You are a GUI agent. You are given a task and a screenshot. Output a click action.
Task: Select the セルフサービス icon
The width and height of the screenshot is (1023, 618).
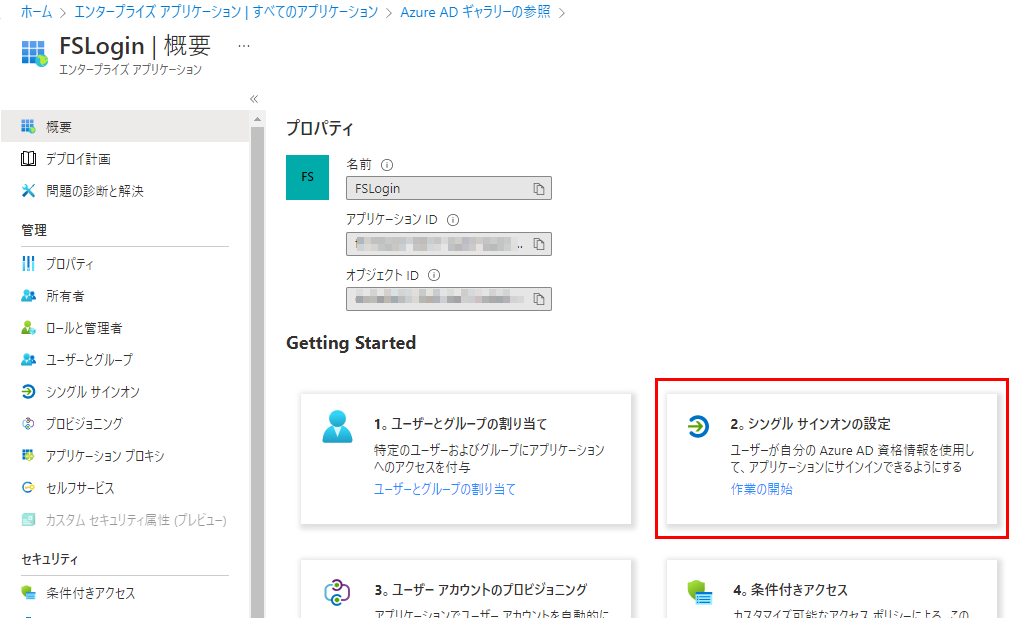pos(28,487)
